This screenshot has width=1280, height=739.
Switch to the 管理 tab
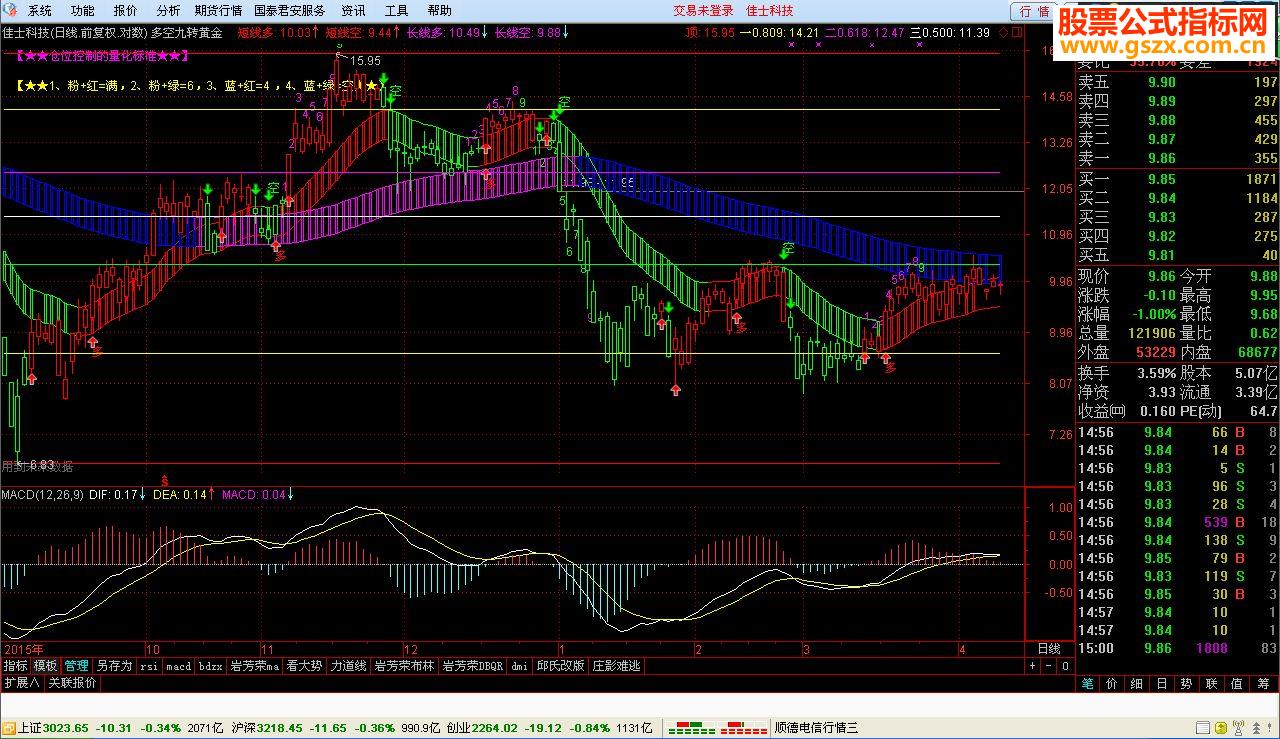point(77,665)
